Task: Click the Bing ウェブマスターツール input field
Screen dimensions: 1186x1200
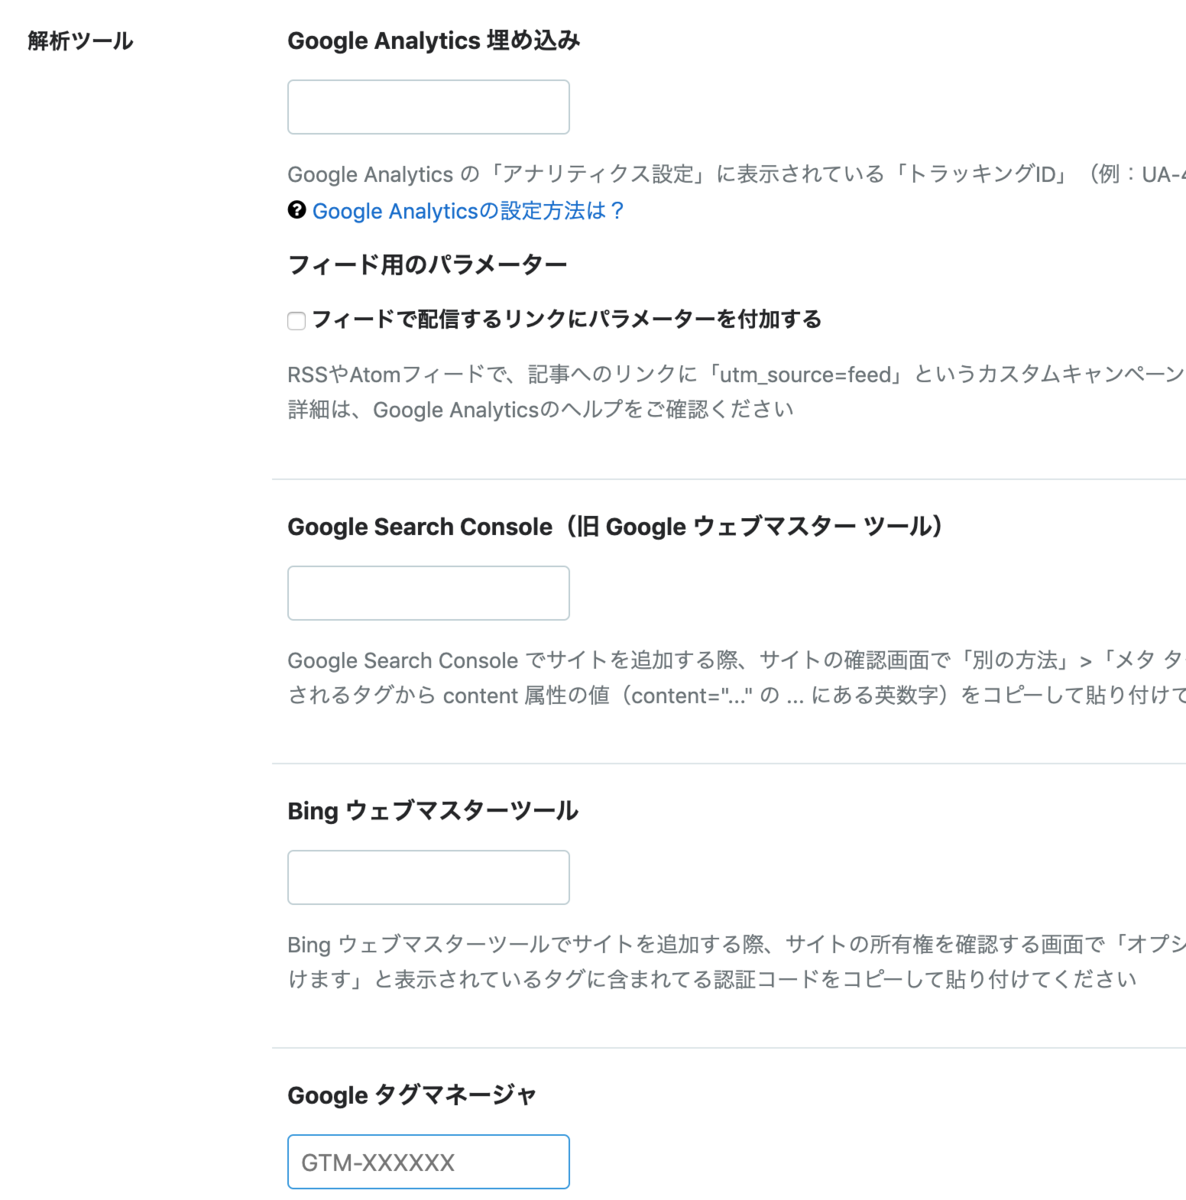Action: 428,877
